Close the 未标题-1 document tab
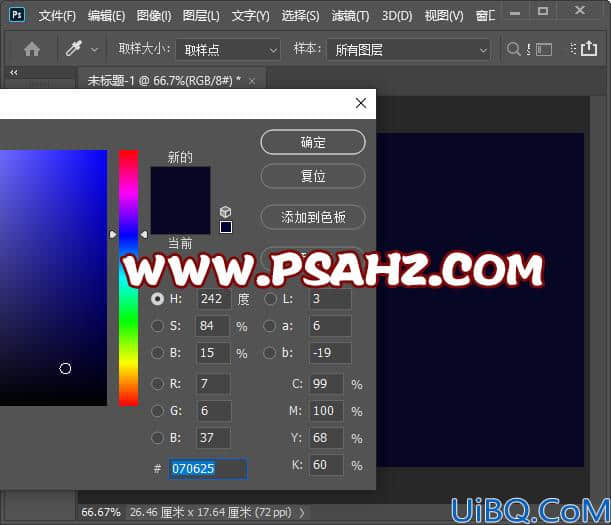 [x=252, y=81]
